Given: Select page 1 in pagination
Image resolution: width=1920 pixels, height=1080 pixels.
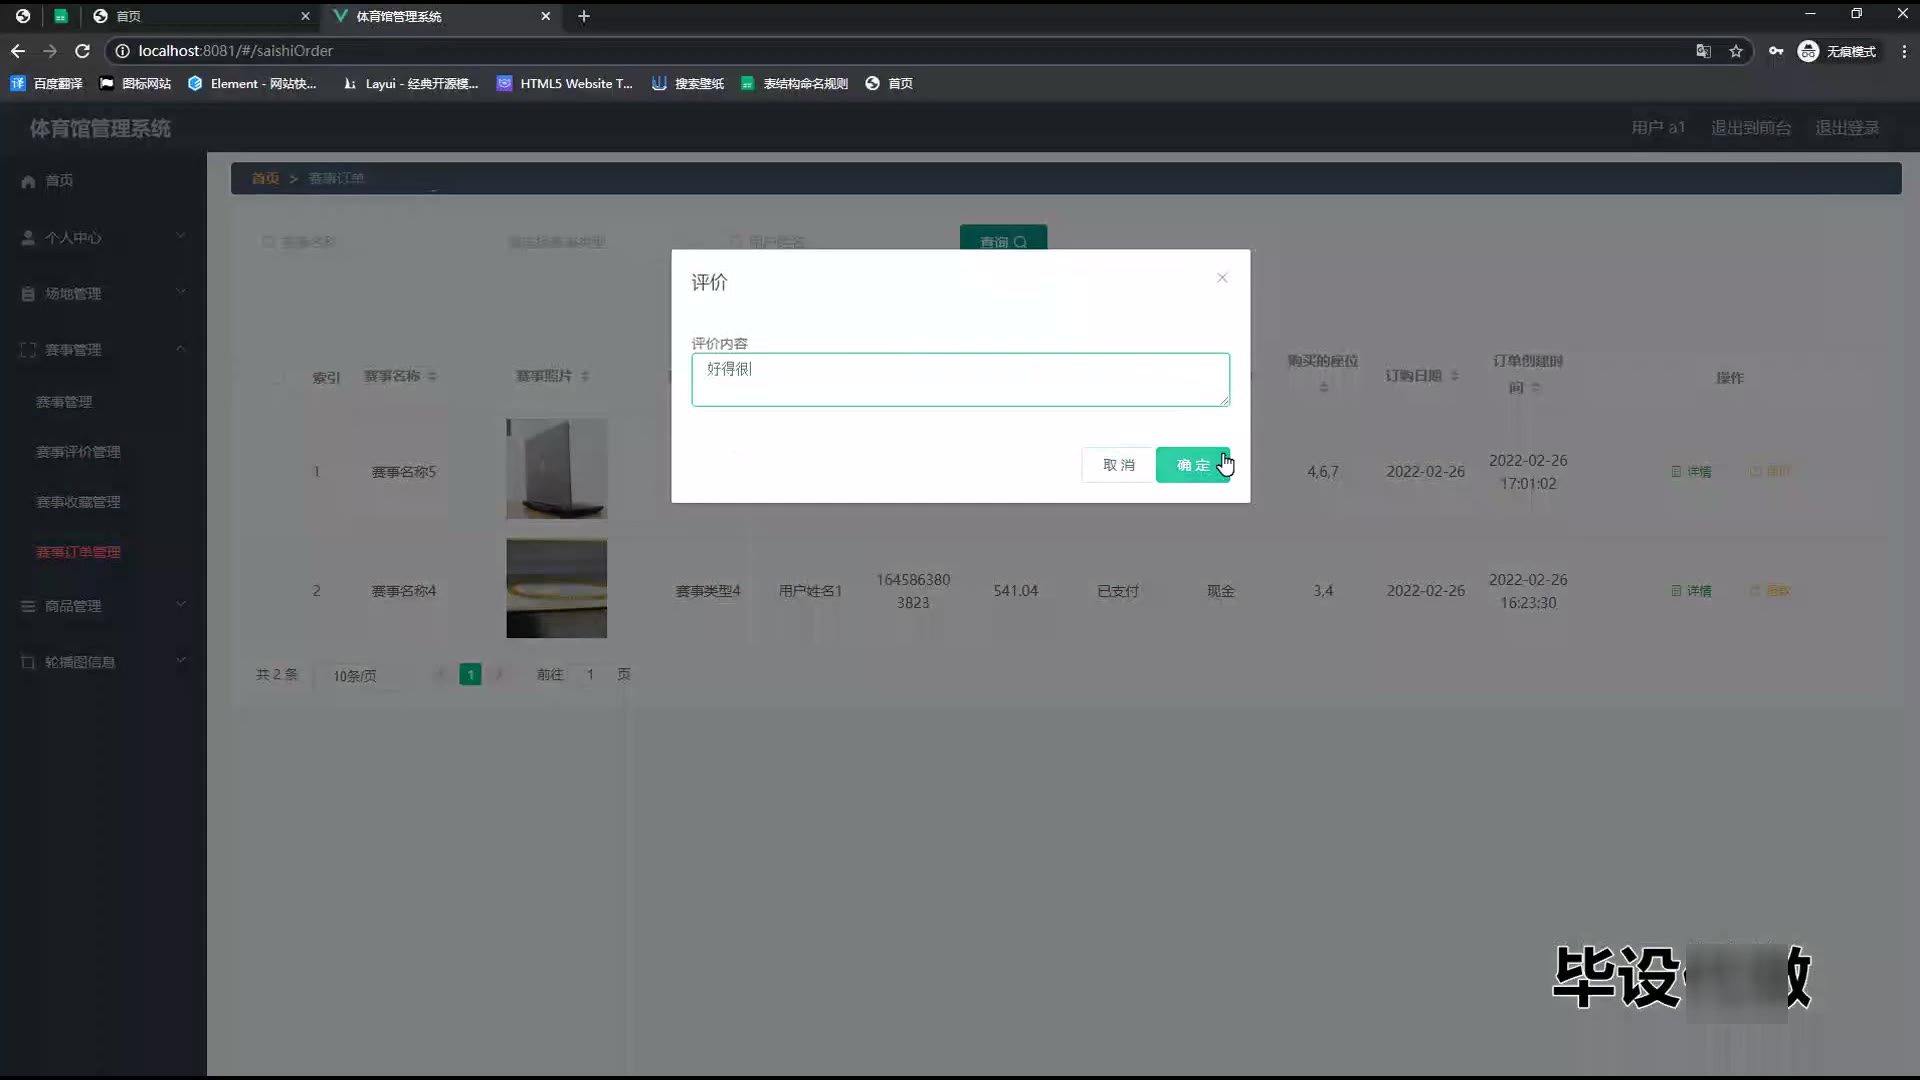Looking at the screenshot, I should click(x=470, y=675).
